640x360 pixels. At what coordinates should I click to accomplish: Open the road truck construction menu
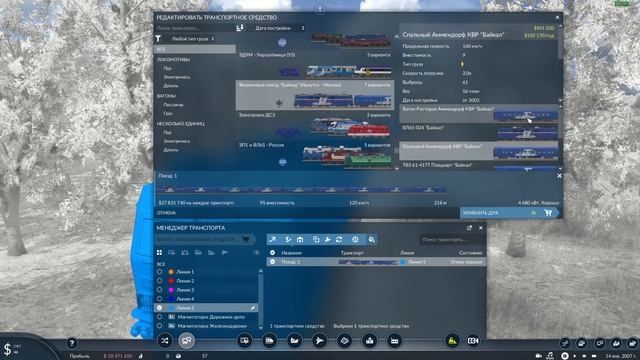click(269, 340)
